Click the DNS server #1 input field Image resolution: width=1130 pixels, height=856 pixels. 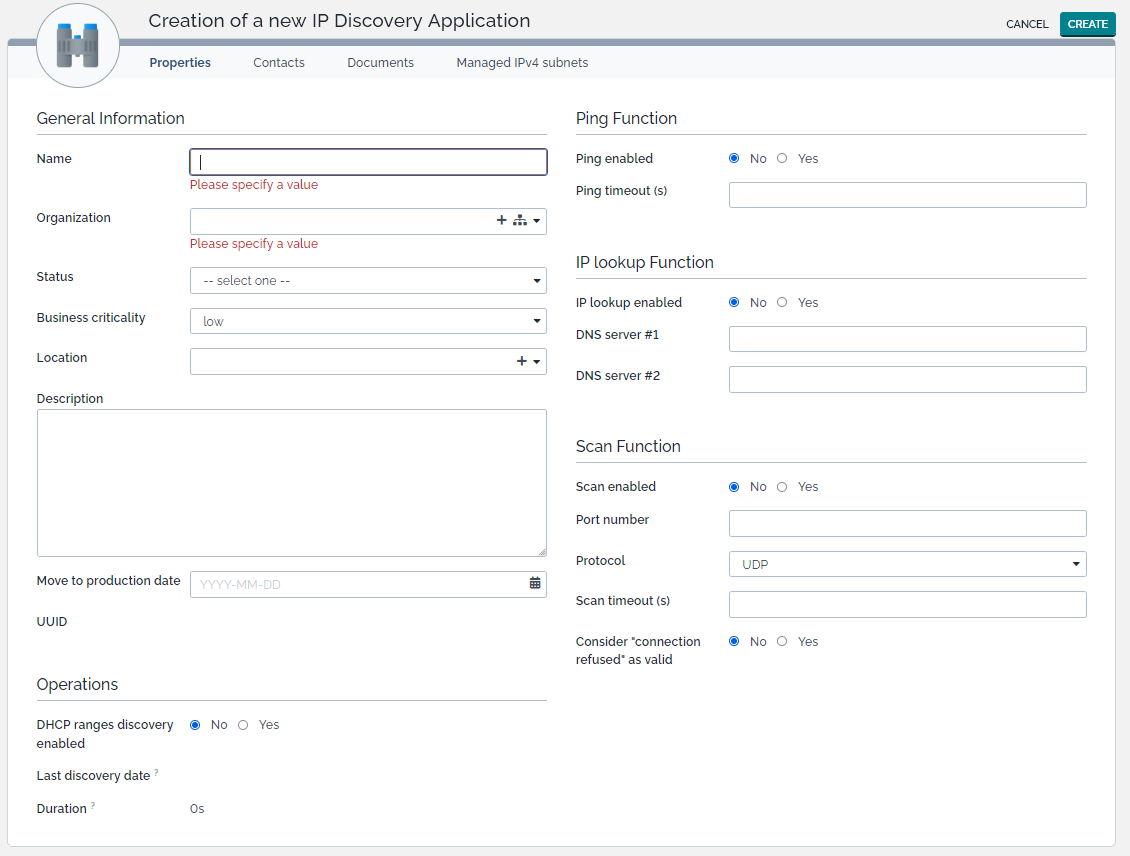[x=907, y=339]
